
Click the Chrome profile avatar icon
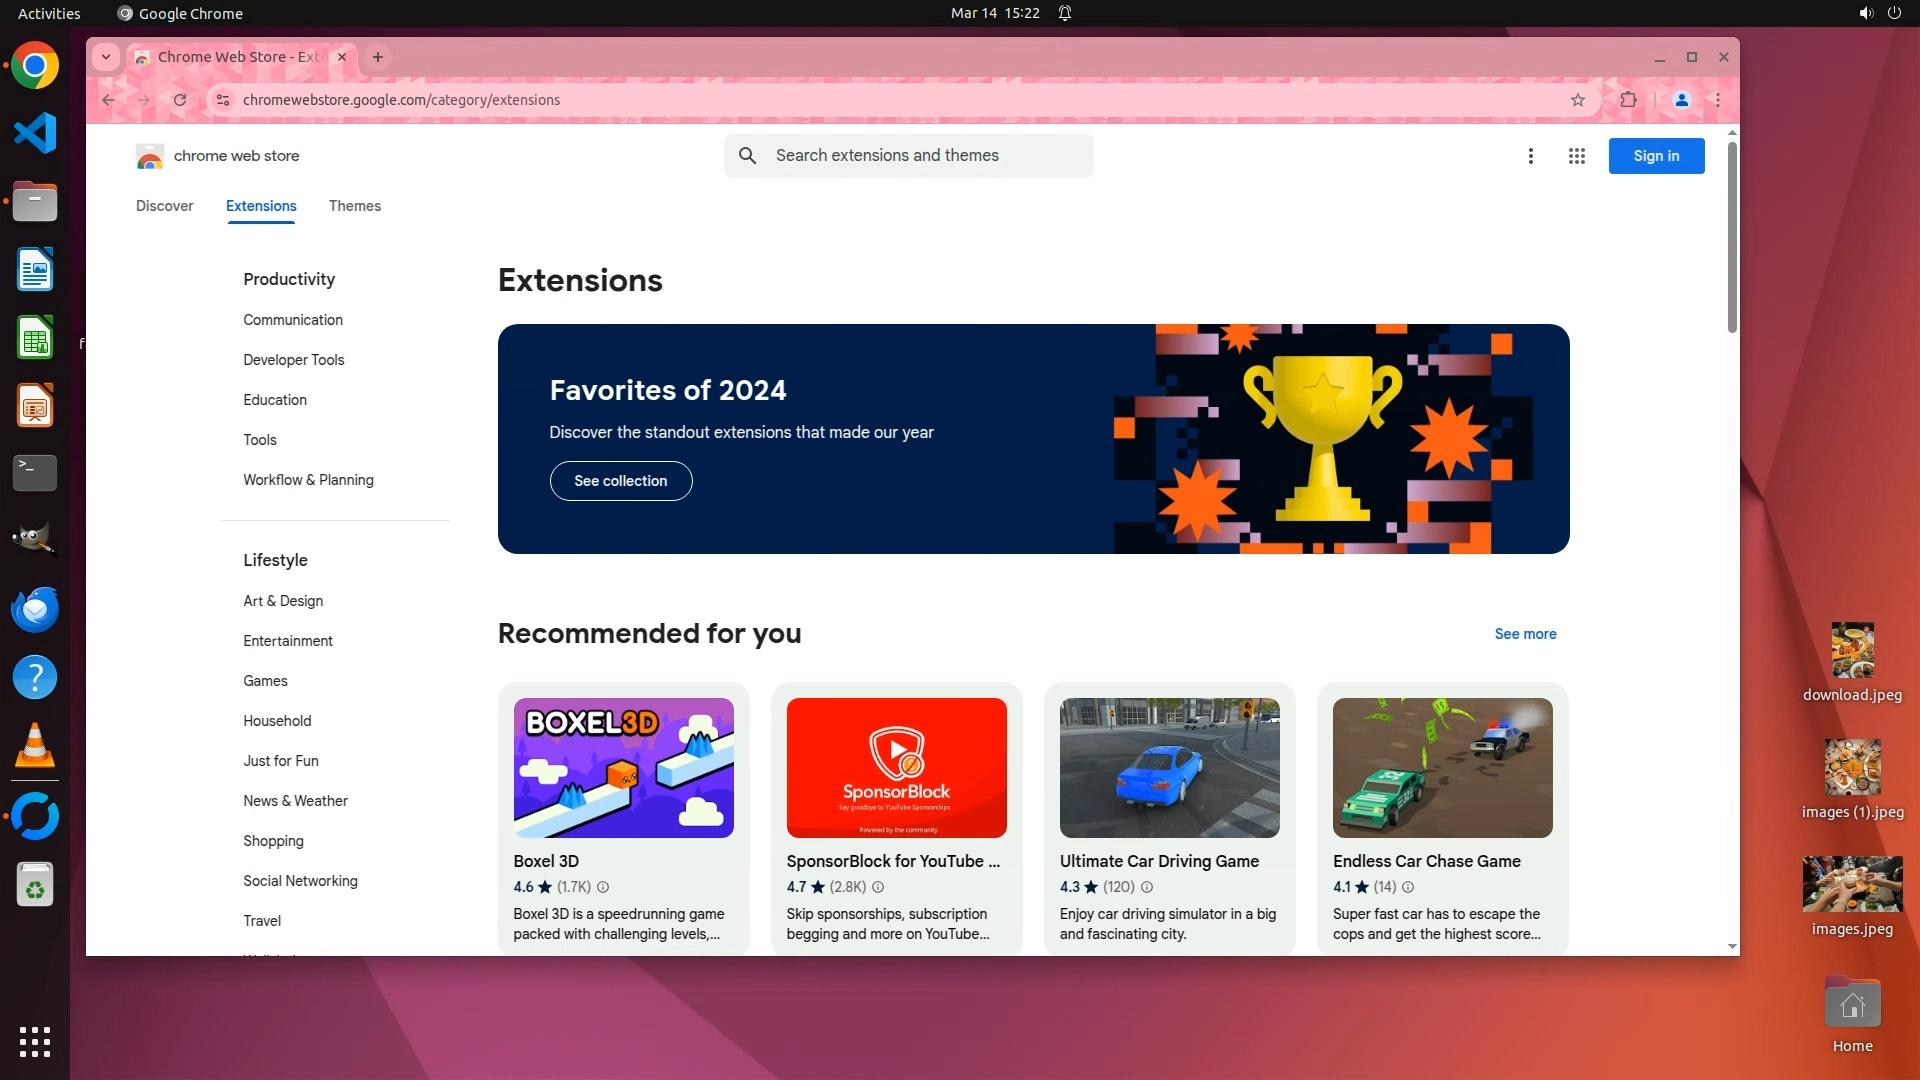(1681, 100)
